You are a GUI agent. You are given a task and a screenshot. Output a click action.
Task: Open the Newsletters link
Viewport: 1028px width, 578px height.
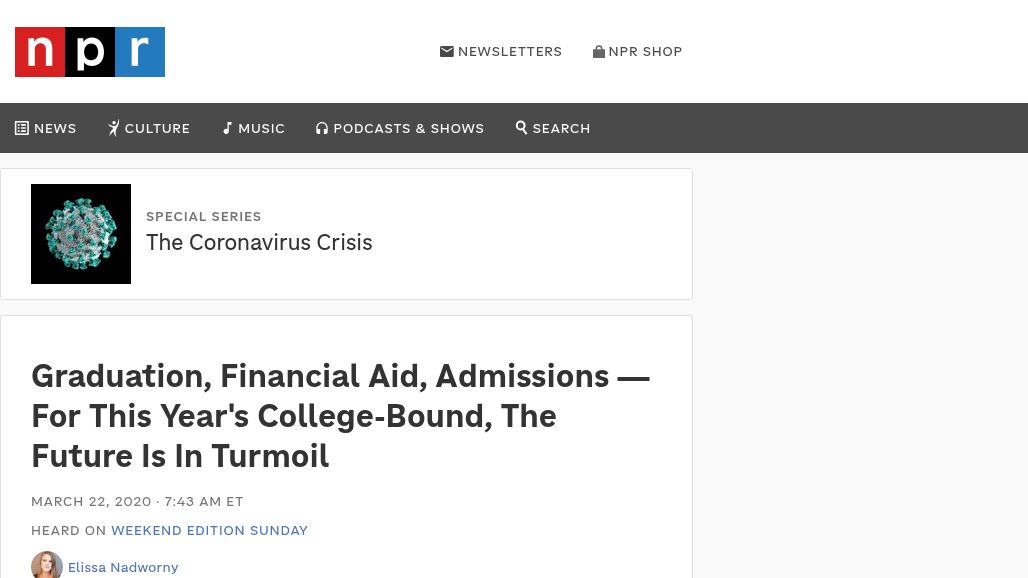pos(510,52)
